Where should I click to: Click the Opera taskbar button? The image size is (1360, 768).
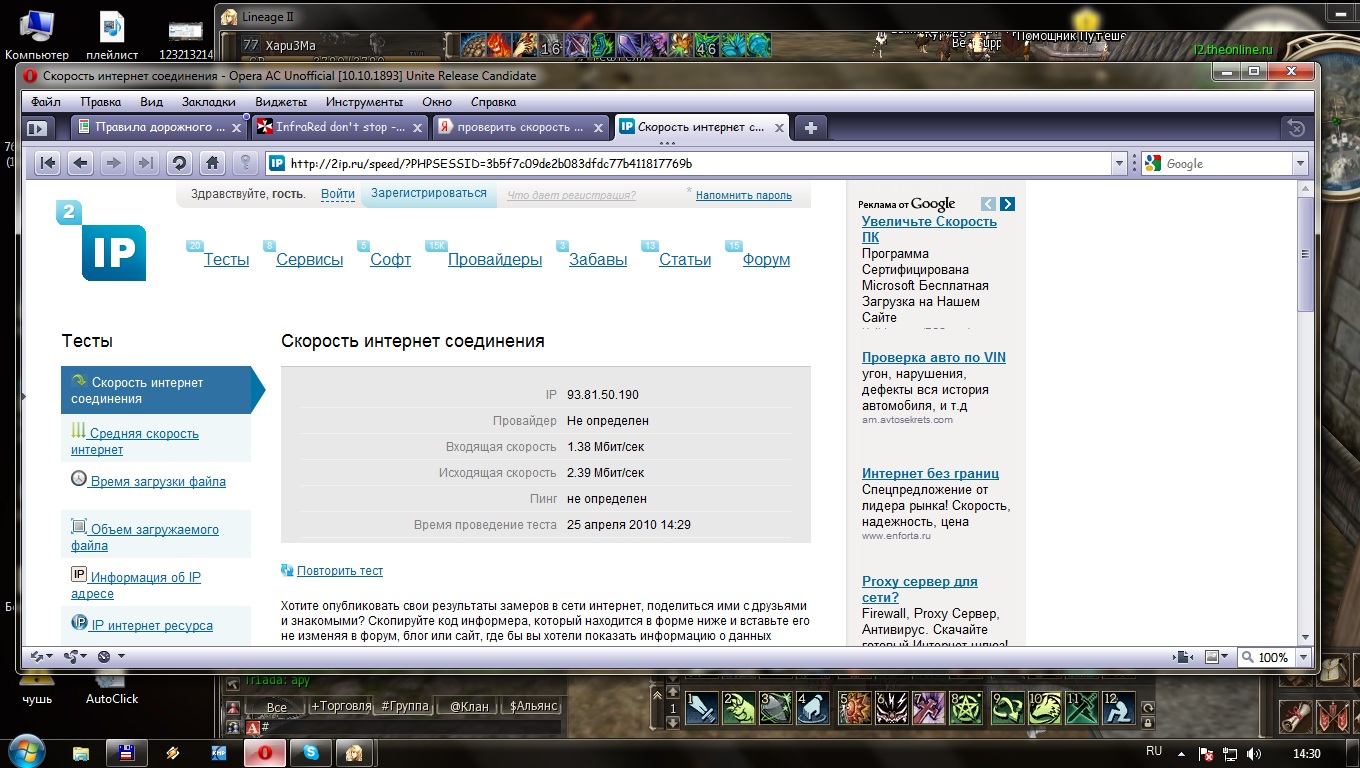[x=265, y=753]
